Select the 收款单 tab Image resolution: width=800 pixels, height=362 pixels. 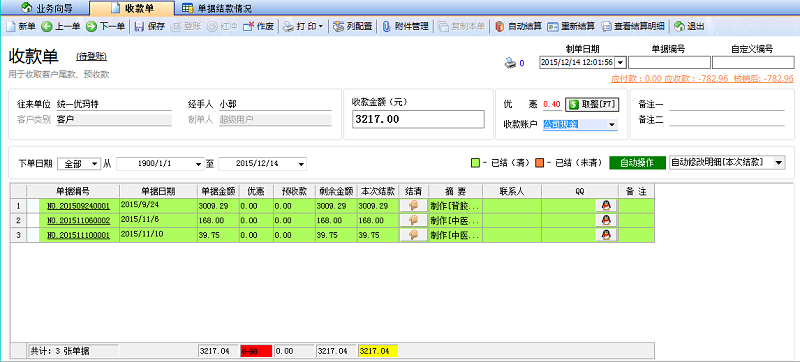132,8
